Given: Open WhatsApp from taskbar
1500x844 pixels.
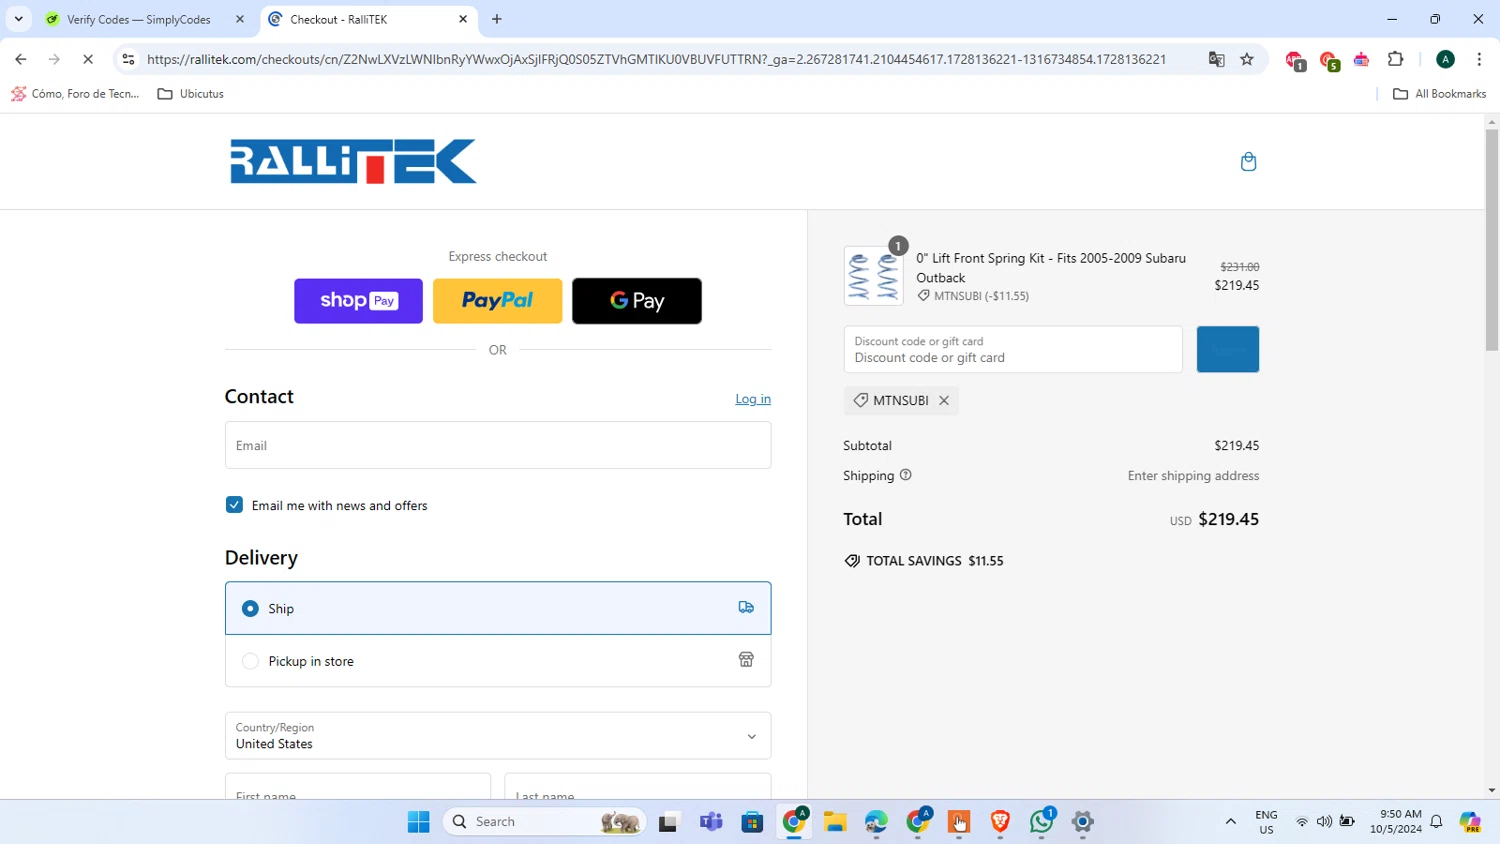Looking at the screenshot, I should coord(1041,822).
